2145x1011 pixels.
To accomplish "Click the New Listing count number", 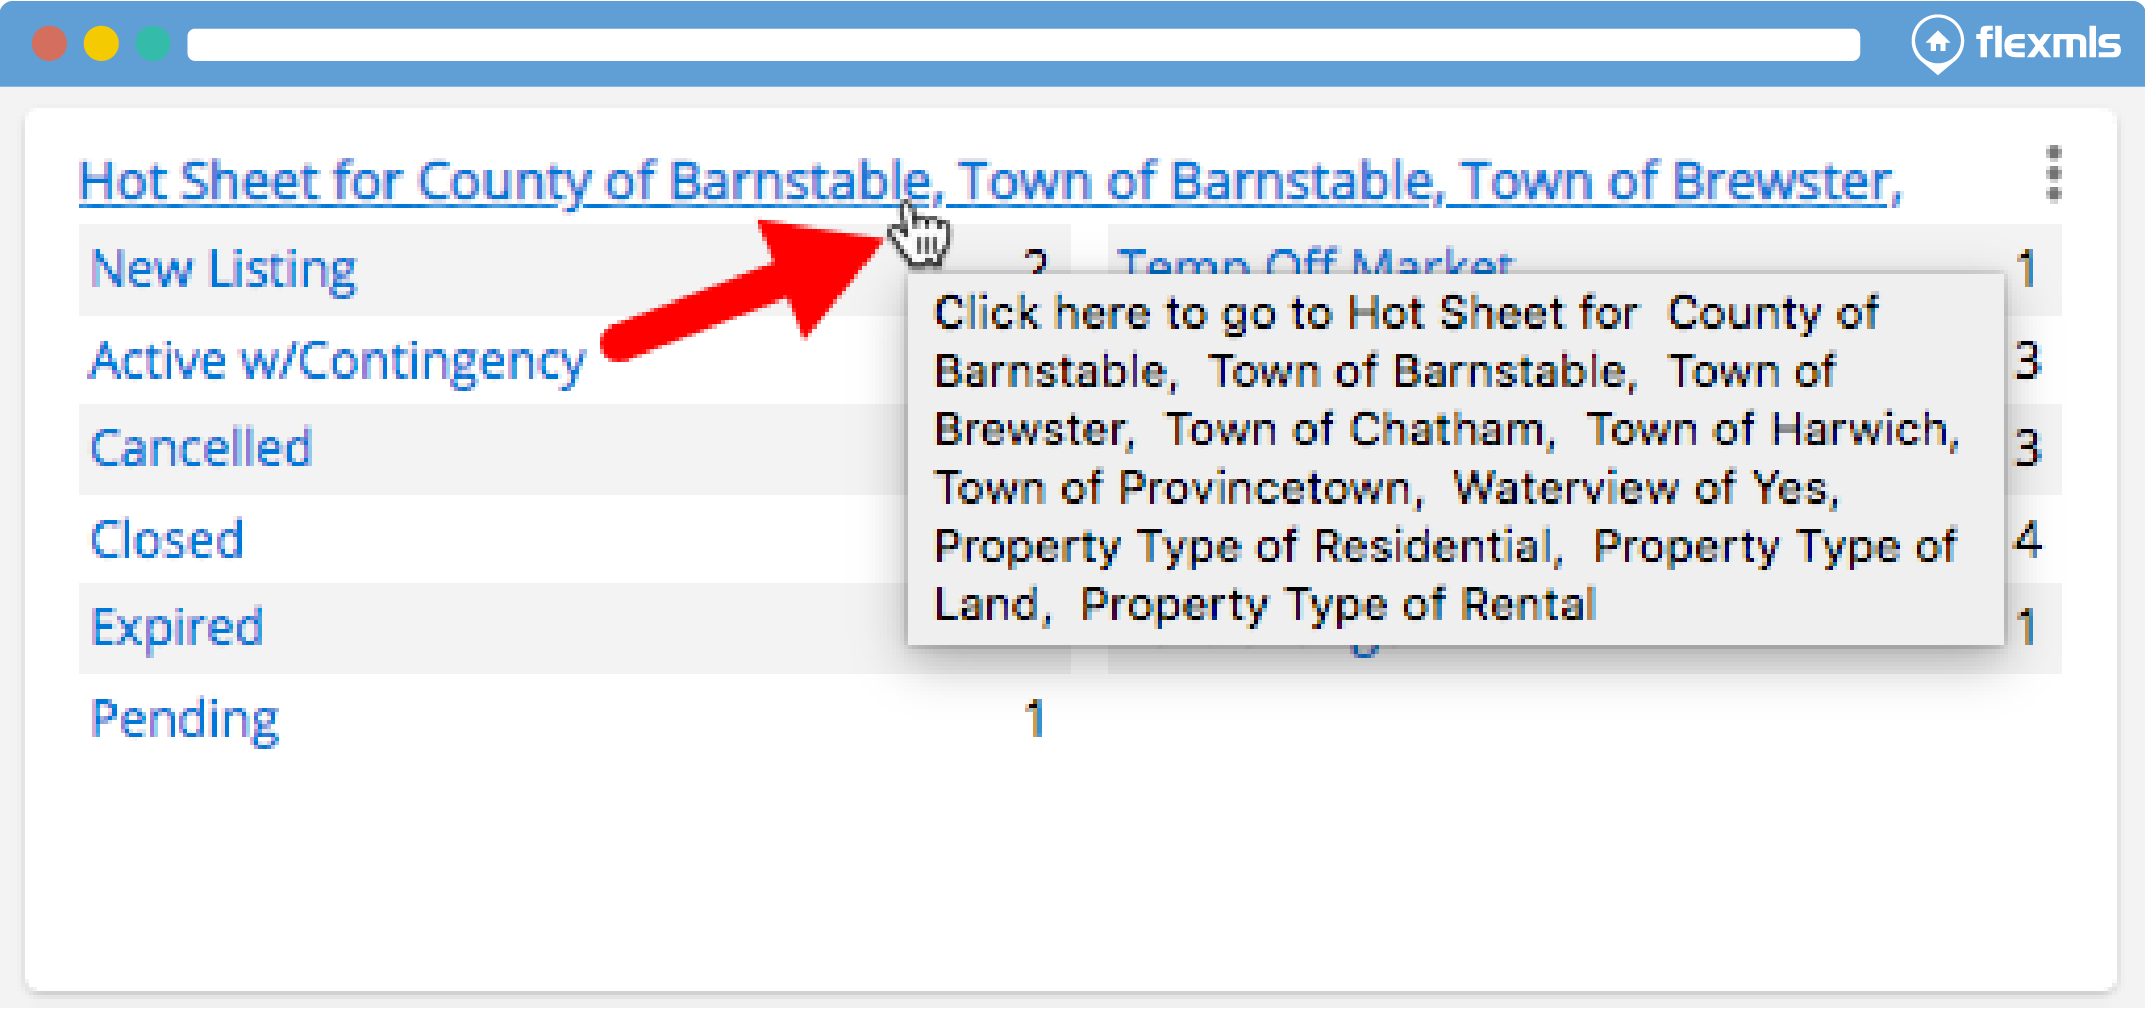I will 1034,262.
